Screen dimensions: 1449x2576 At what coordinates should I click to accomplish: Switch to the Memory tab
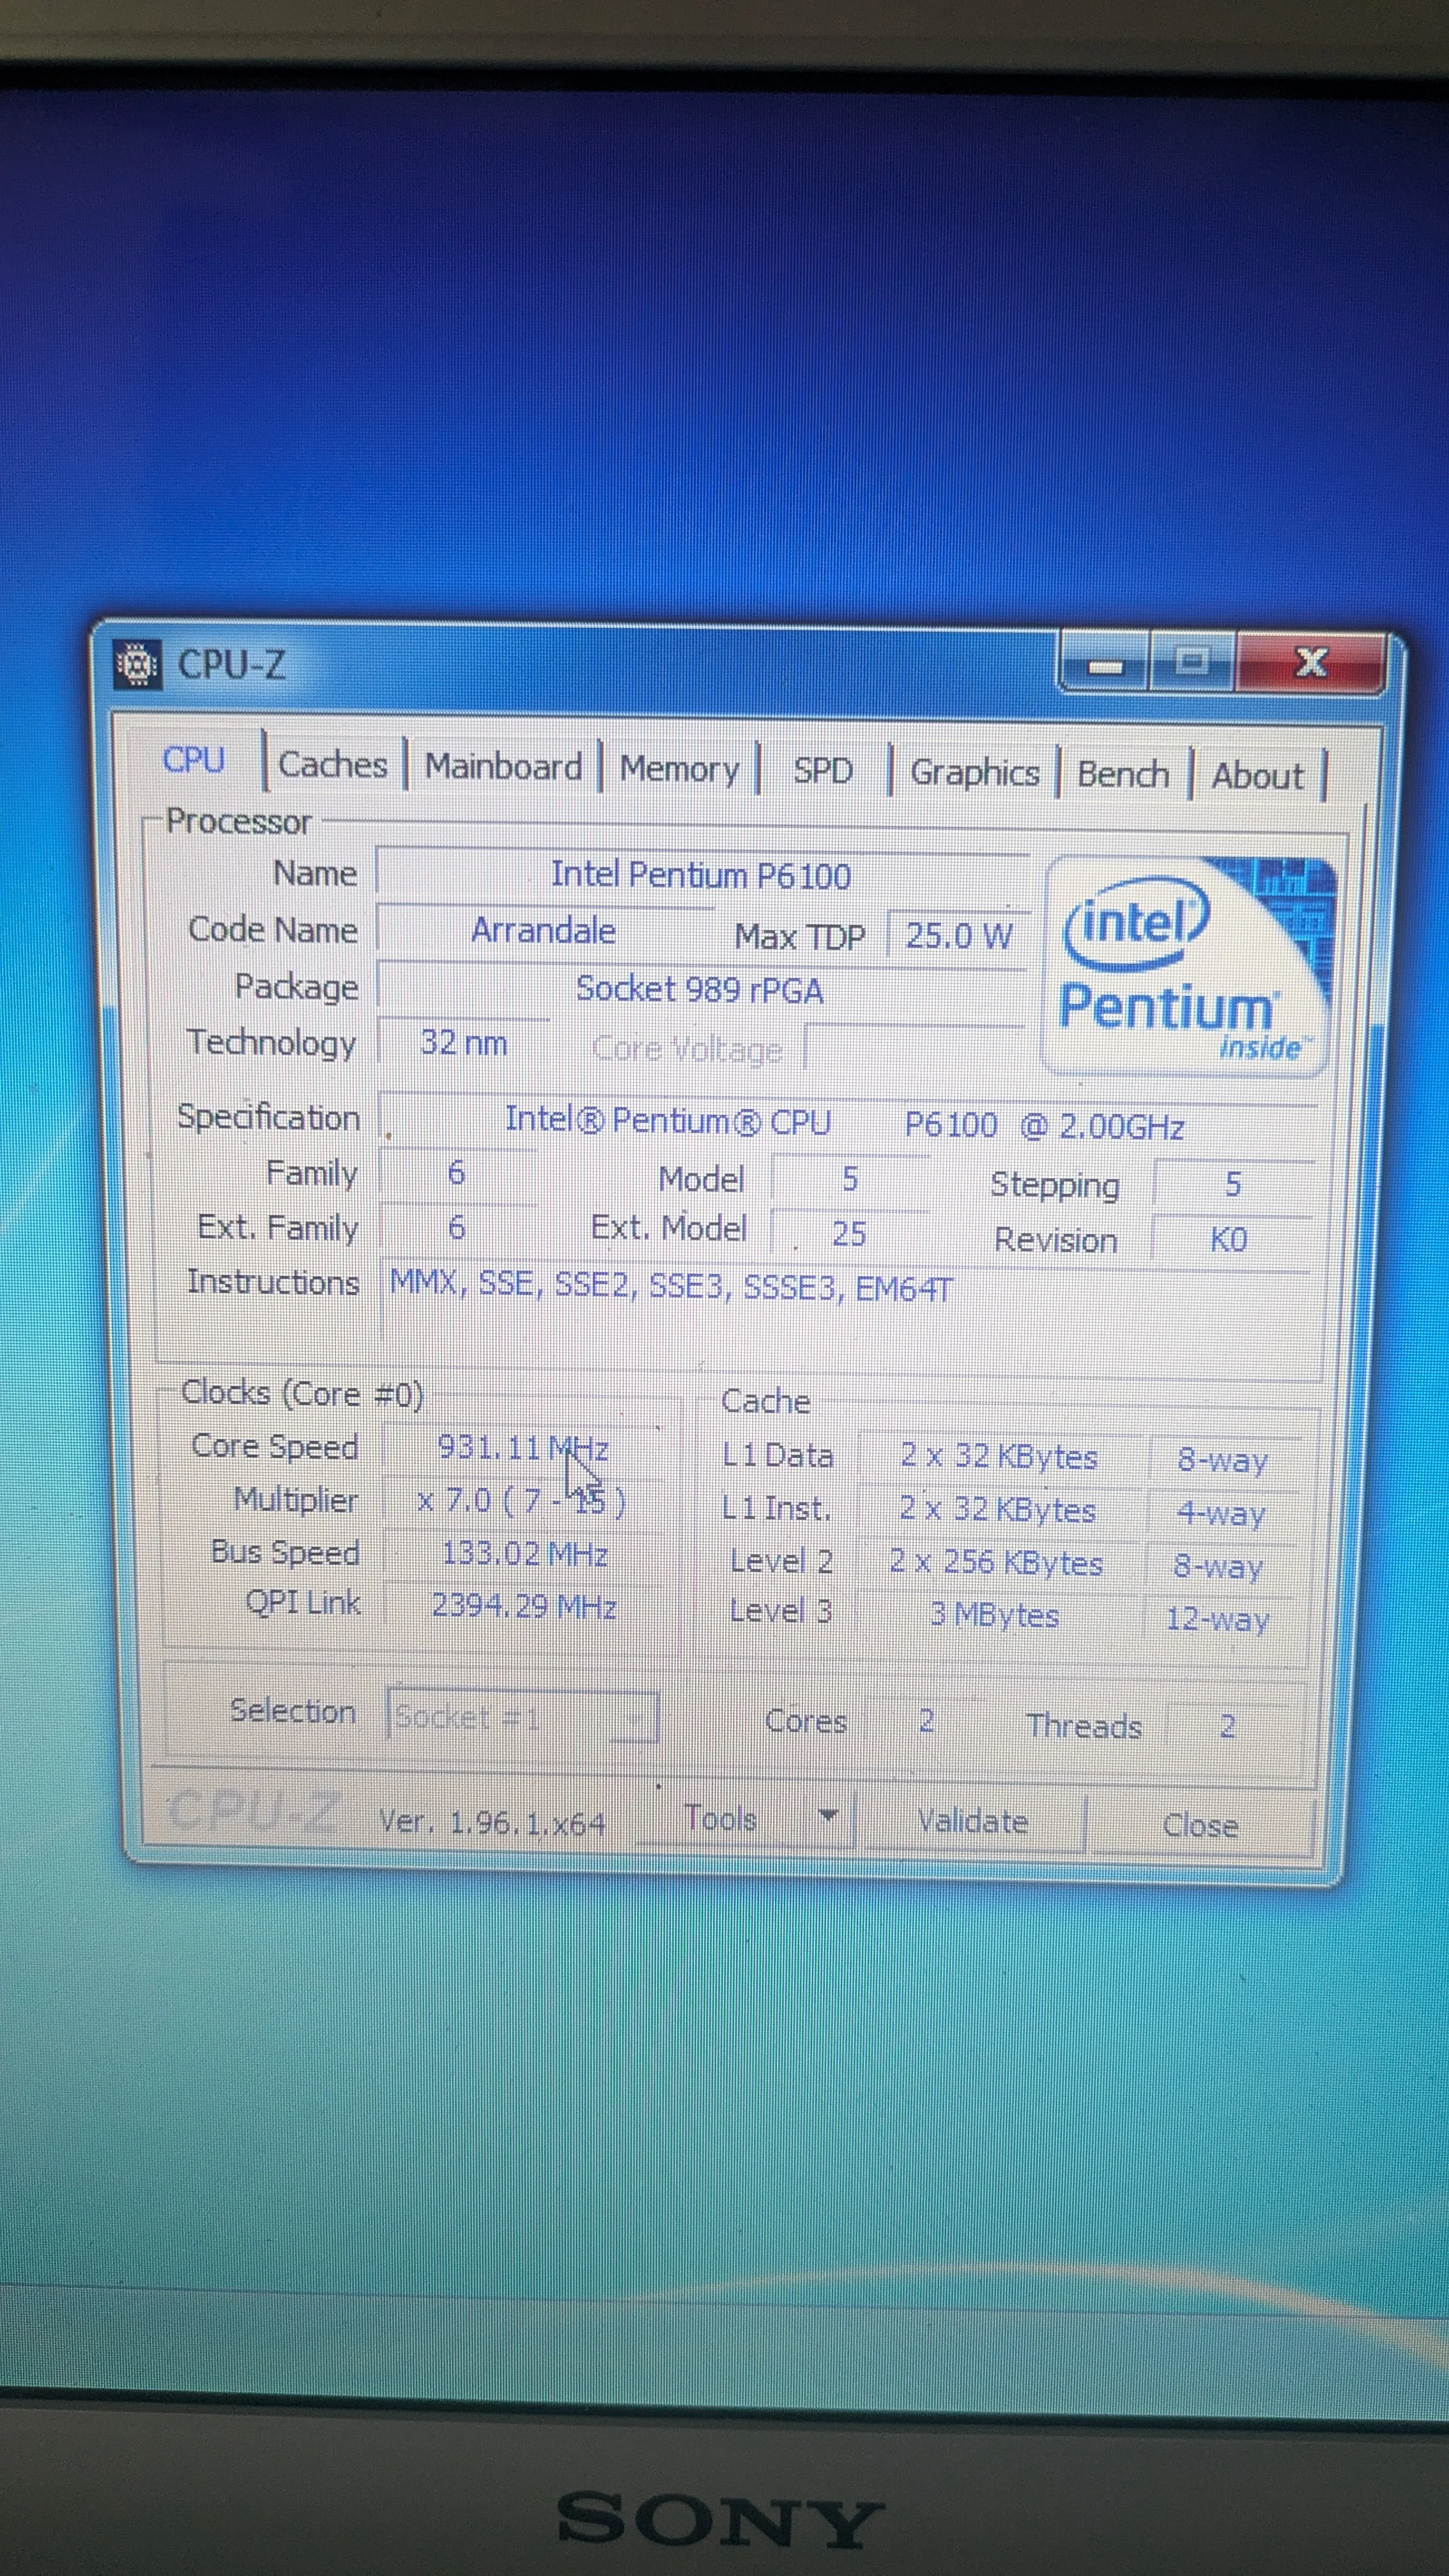679,769
